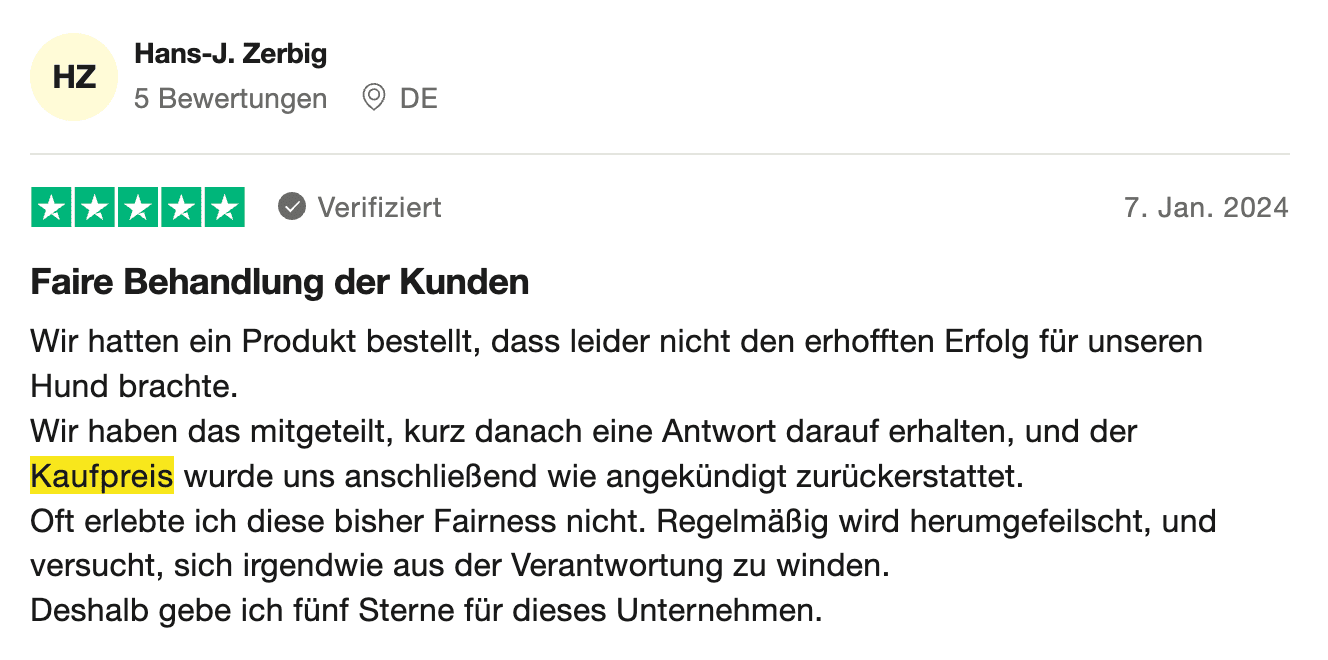Viewport: 1328px width, 660px height.
Task: Click the location pin icon
Action: tap(373, 98)
